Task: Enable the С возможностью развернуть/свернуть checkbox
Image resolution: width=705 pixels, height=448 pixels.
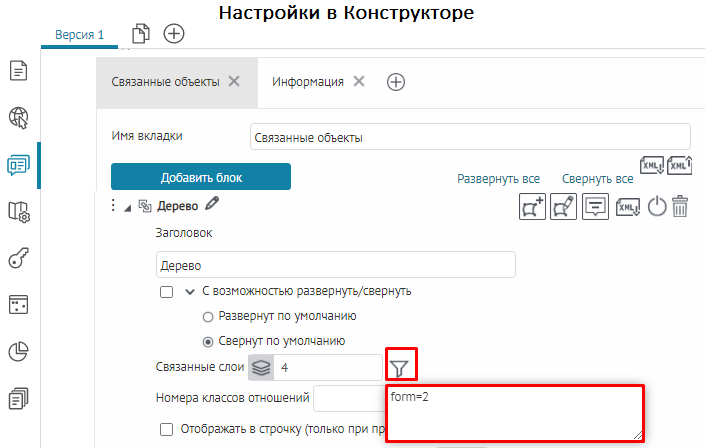Action: pos(167,291)
